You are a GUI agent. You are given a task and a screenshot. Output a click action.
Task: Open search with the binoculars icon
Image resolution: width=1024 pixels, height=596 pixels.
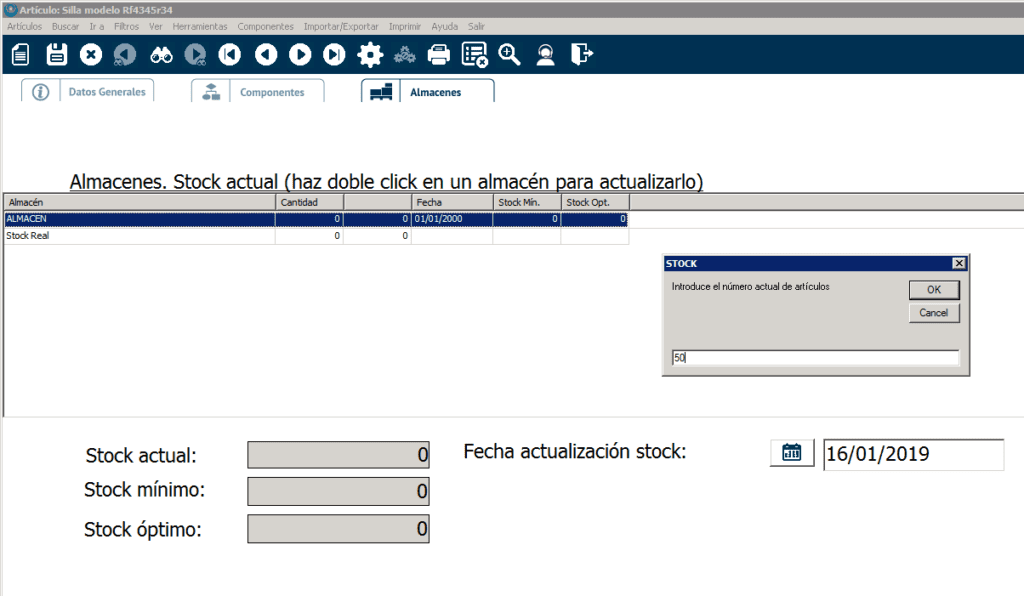tap(160, 55)
